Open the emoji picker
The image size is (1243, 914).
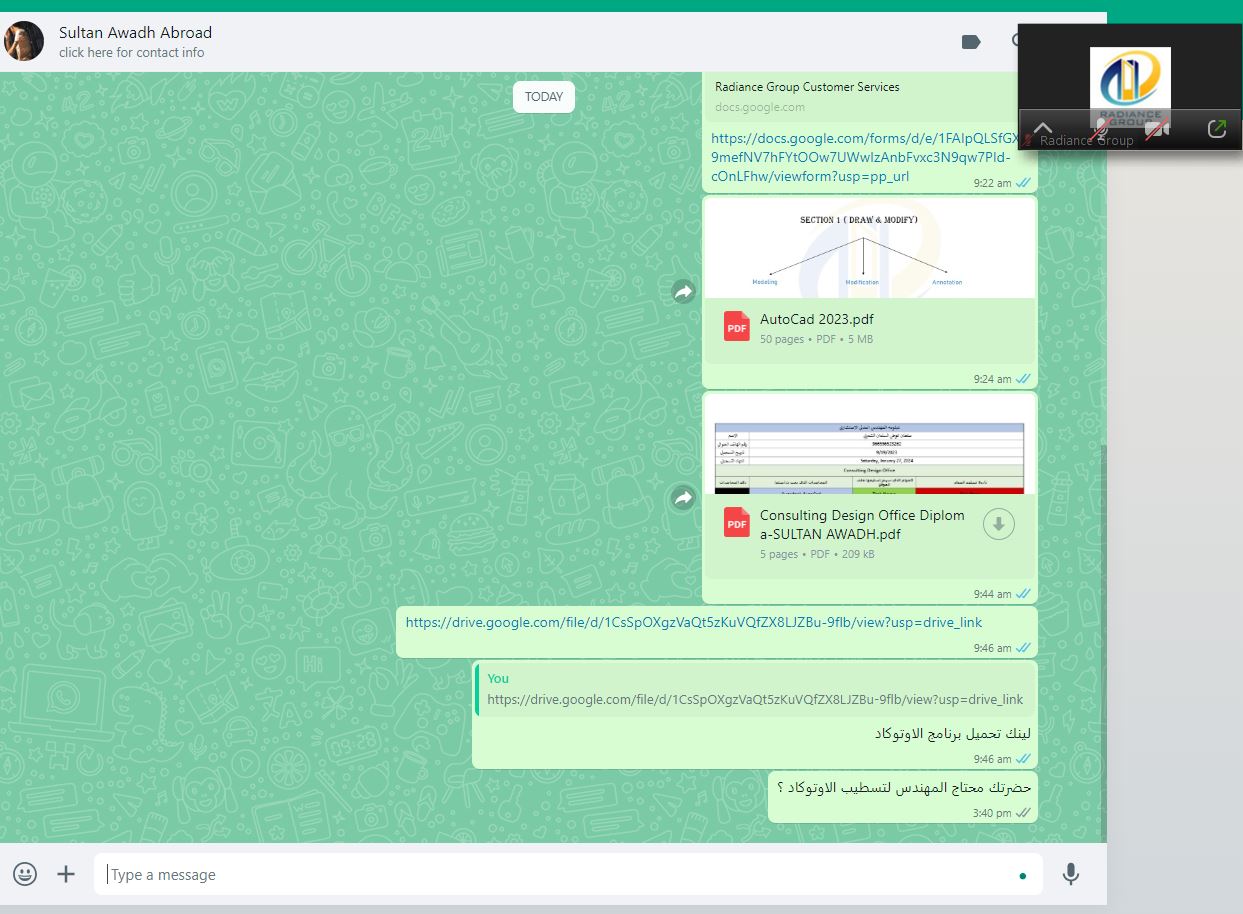[x=25, y=874]
